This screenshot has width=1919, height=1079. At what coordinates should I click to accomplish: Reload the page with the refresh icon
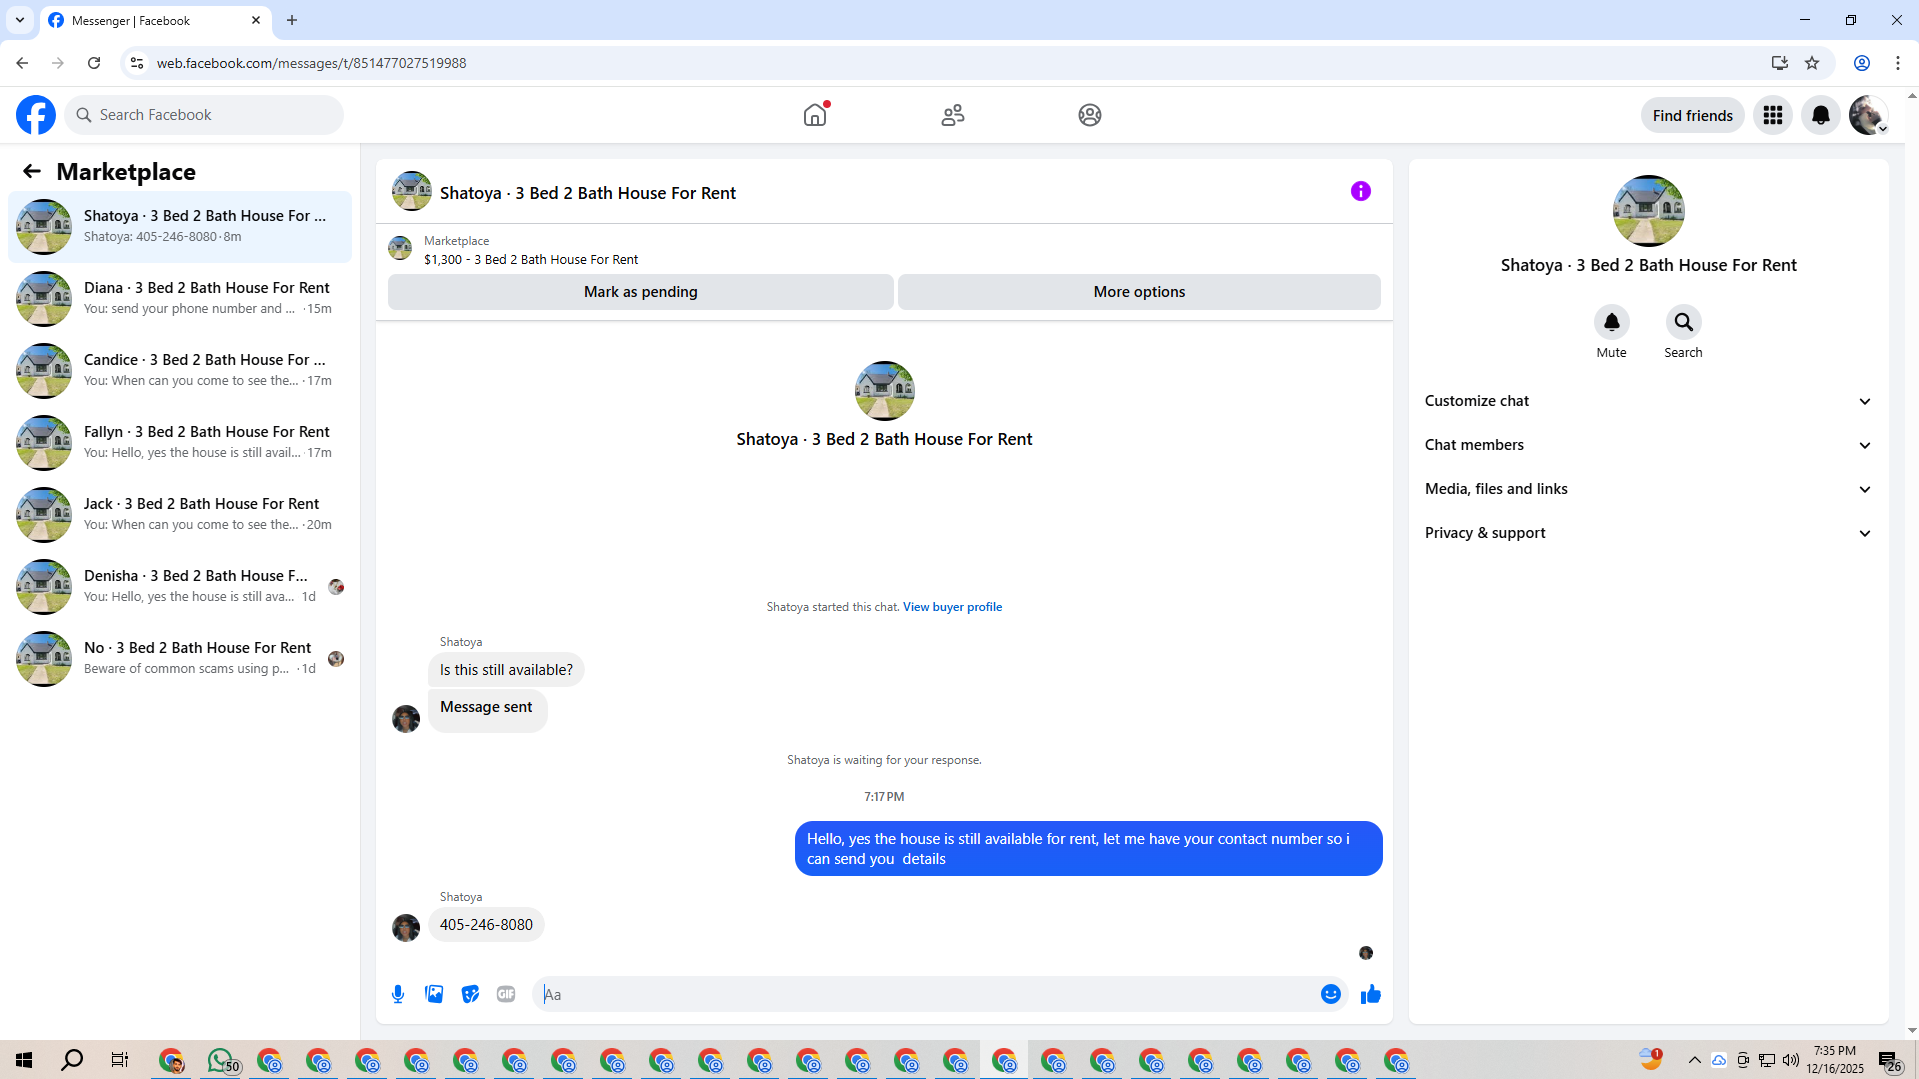[x=94, y=63]
